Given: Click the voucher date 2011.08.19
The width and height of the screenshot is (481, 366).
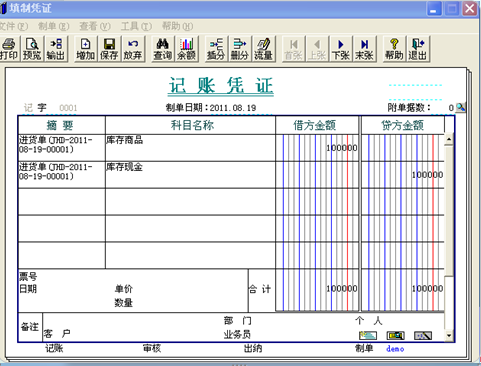Looking at the screenshot, I should pos(233,108).
